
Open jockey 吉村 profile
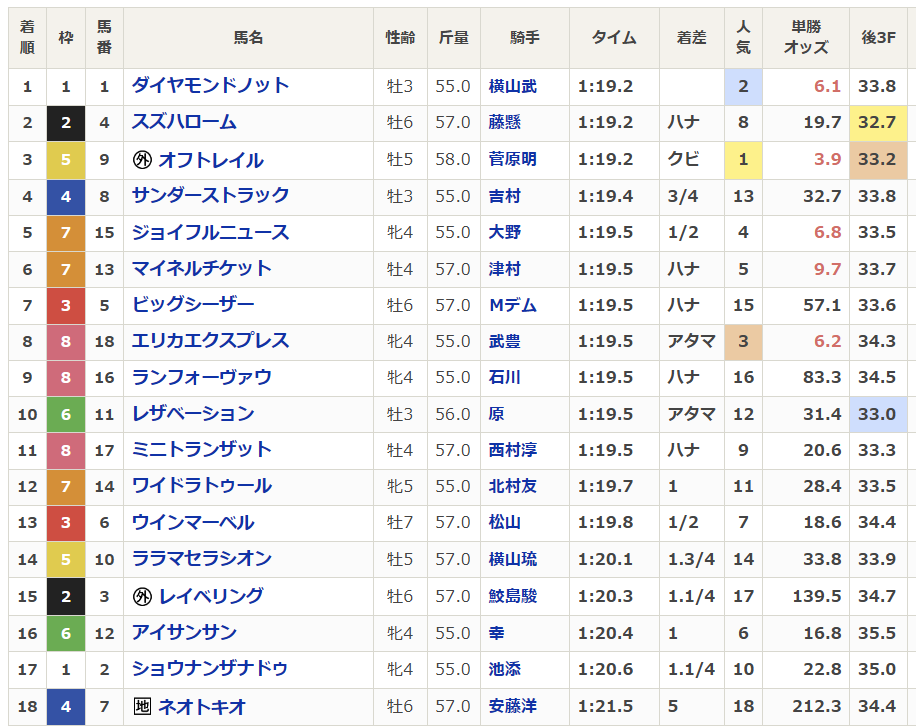coord(505,196)
